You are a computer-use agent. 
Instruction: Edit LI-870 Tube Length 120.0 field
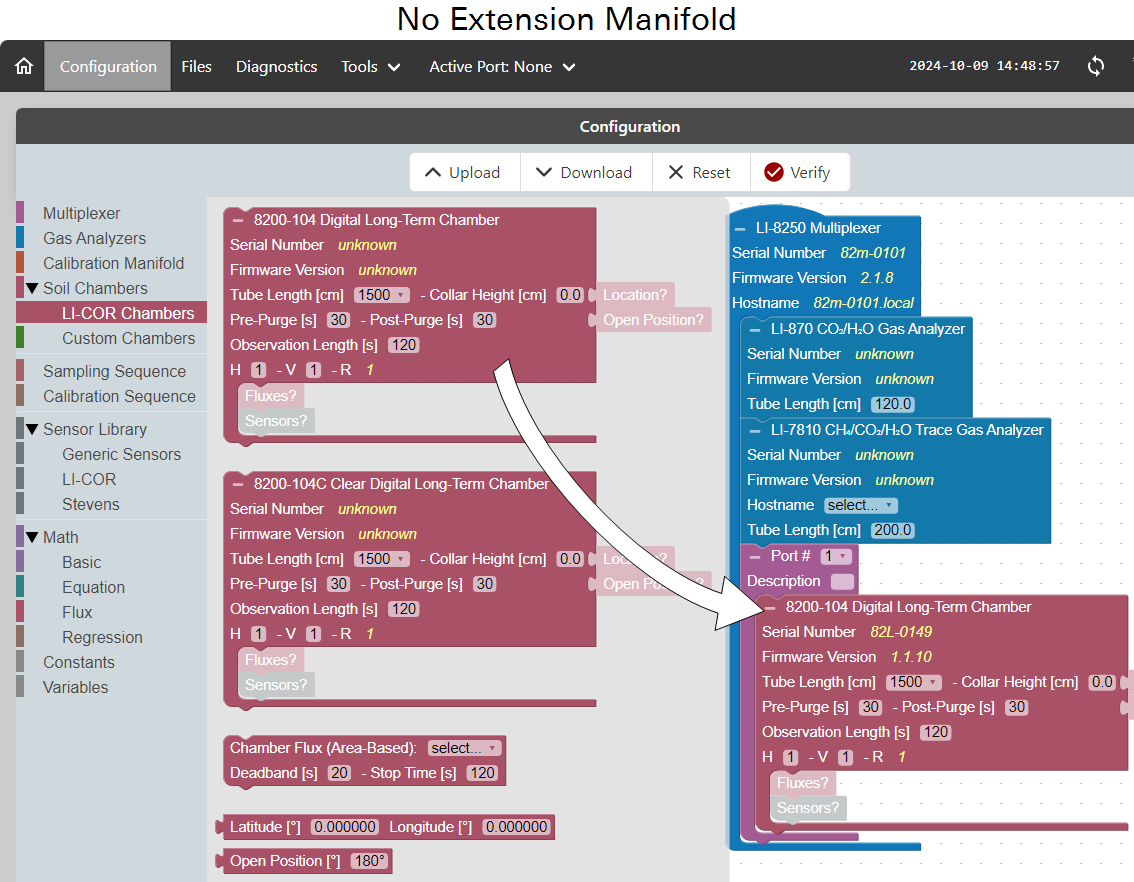(892, 404)
